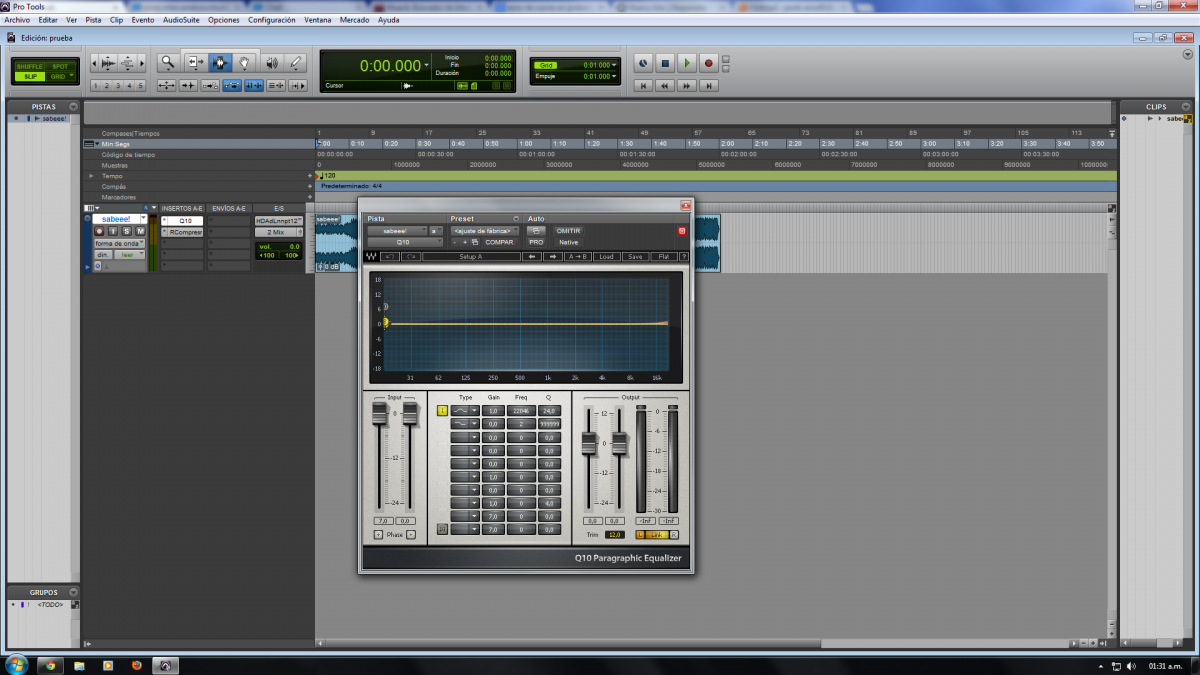Viewport: 1200px width, 675px height.
Task: Open the Ayuda menu
Action: (389, 20)
